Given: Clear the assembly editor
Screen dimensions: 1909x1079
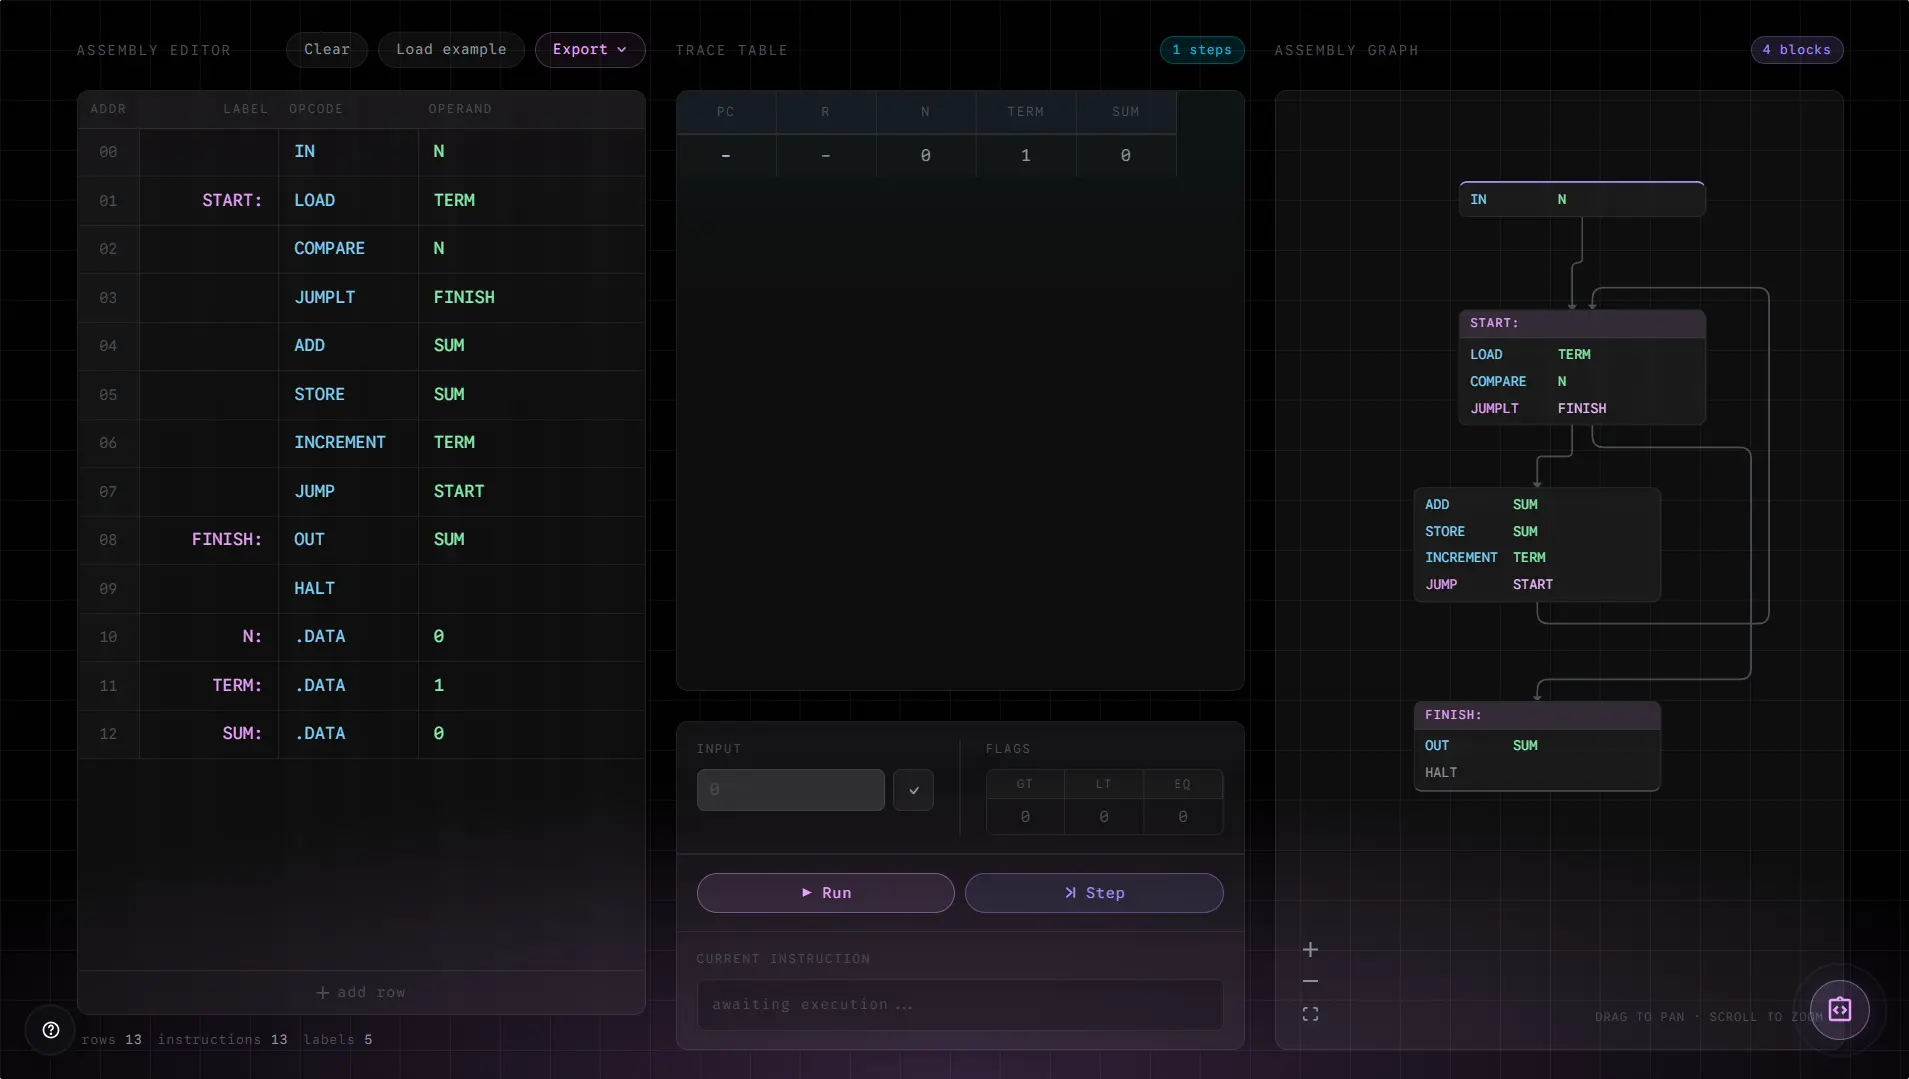Looking at the screenshot, I should pos(327,50).
